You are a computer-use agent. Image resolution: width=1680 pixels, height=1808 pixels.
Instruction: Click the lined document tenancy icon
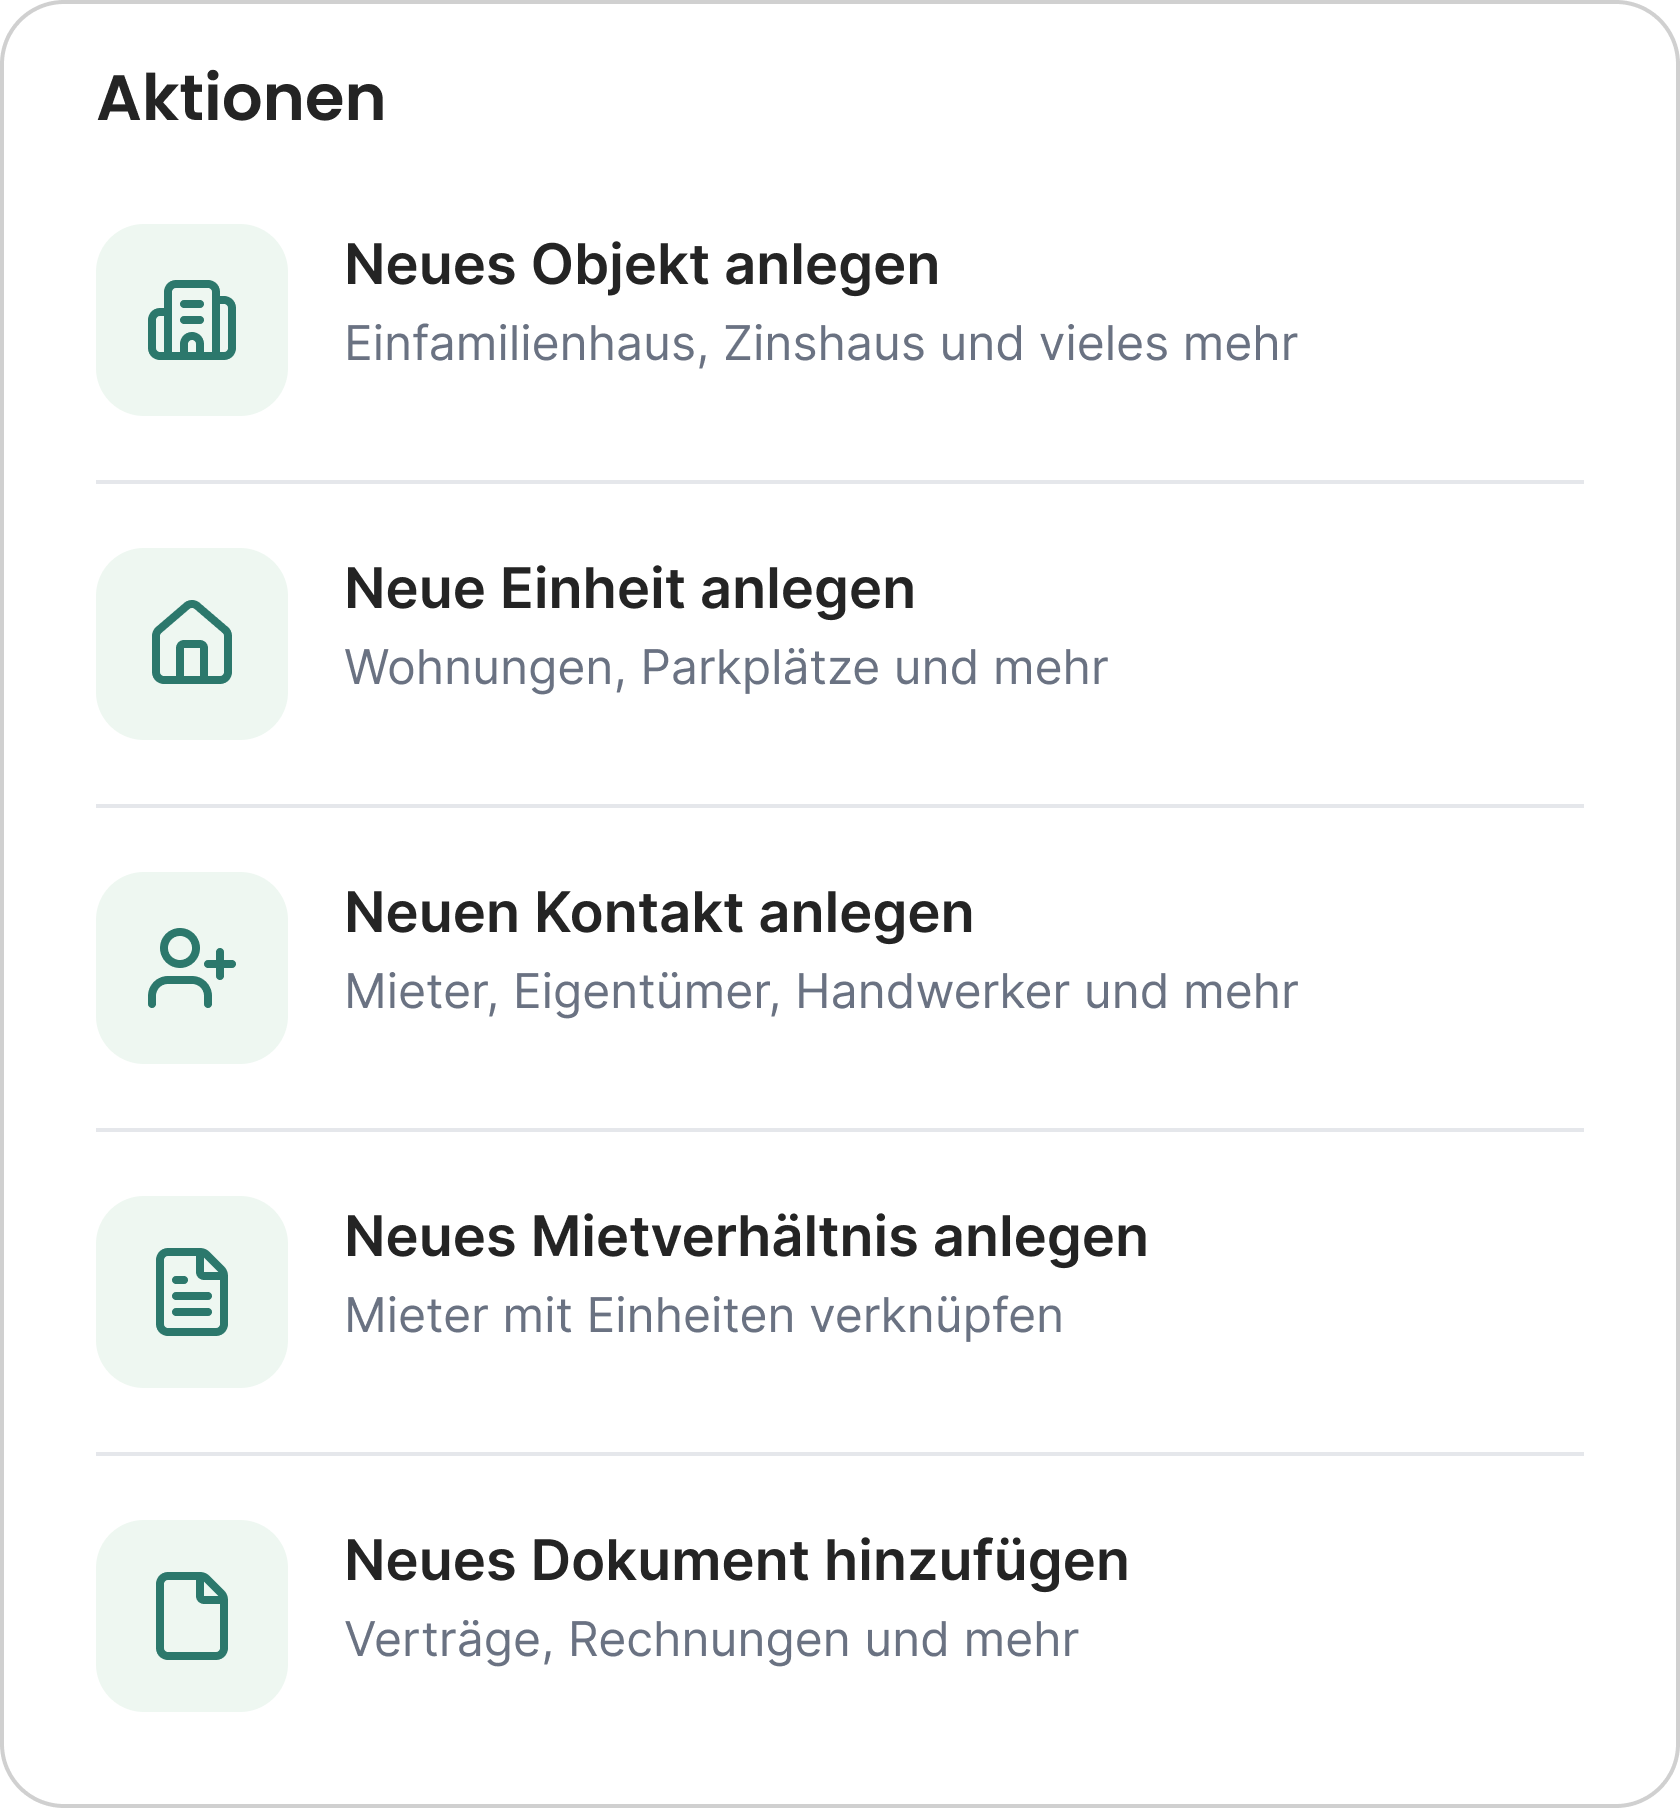coord(192,1292)
